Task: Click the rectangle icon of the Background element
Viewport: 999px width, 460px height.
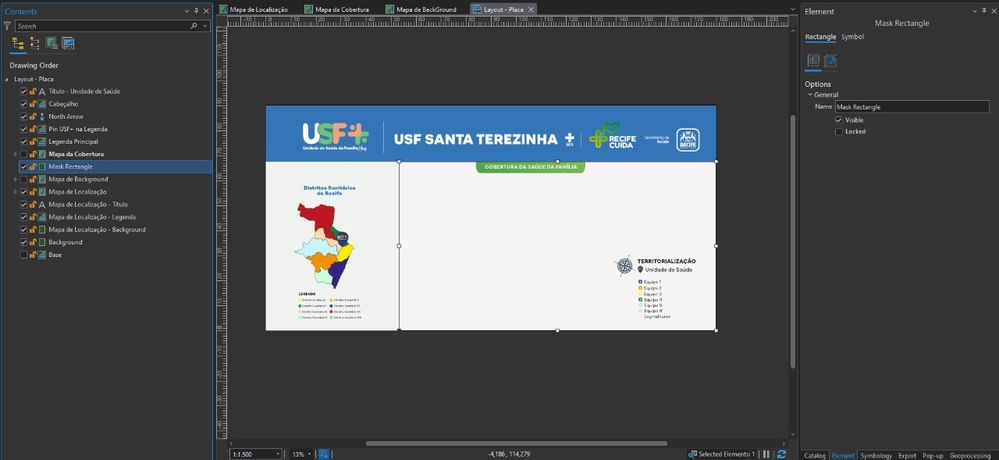Action: (42, 242)
